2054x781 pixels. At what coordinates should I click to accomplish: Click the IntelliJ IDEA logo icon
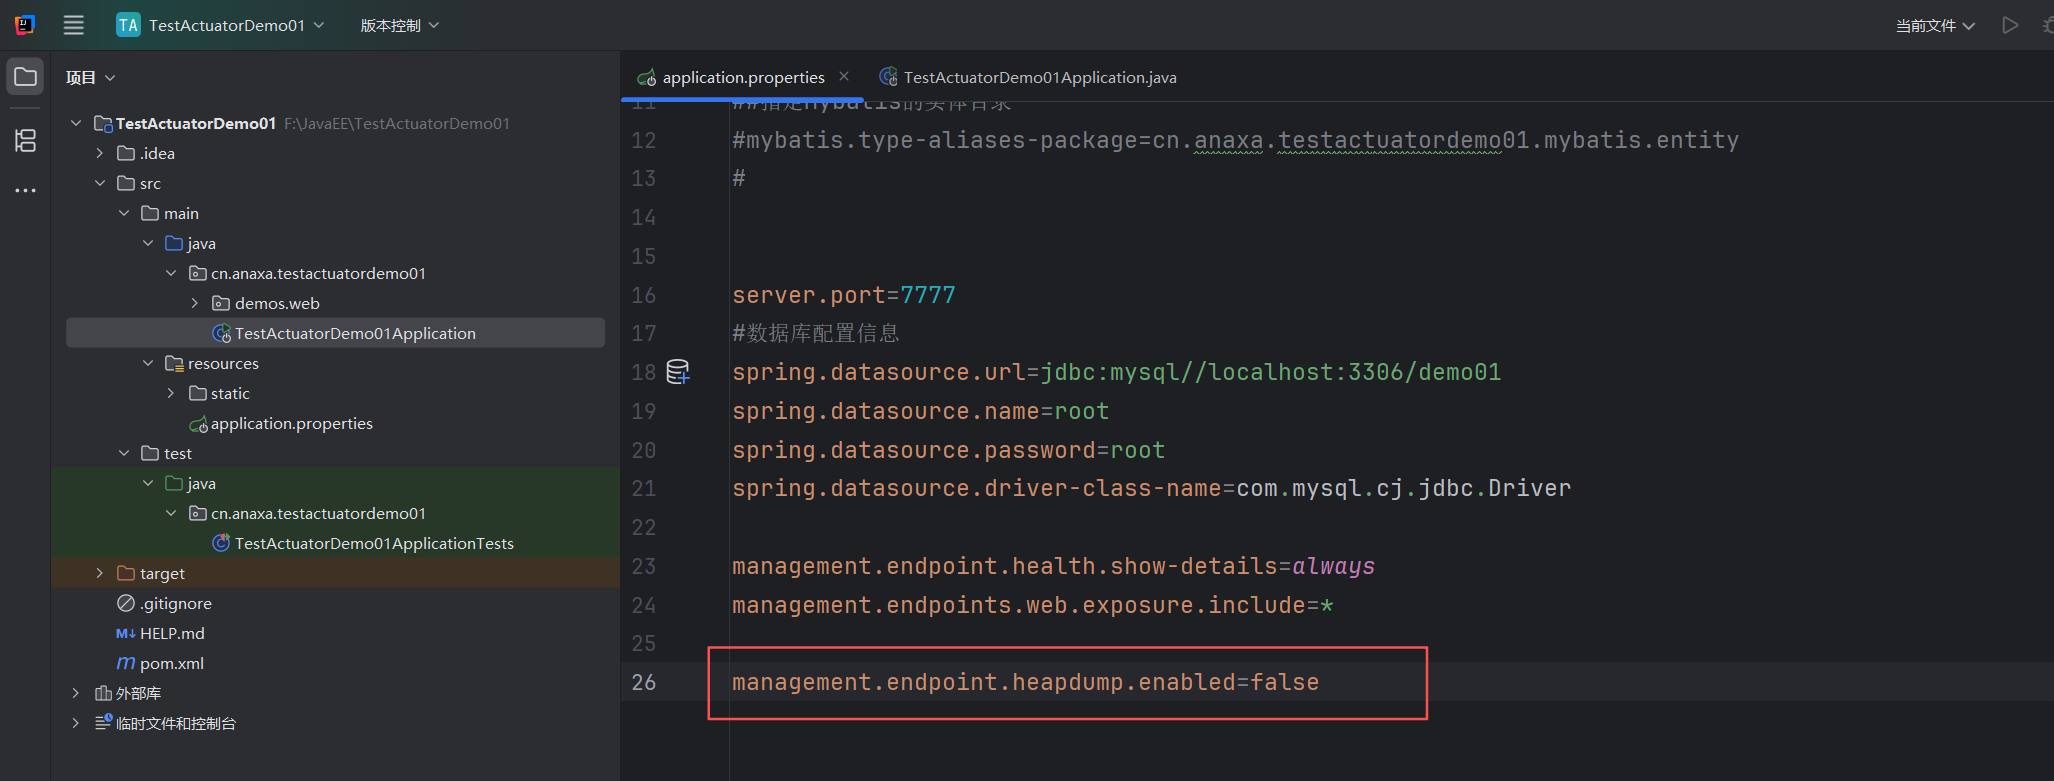[25, 25]
